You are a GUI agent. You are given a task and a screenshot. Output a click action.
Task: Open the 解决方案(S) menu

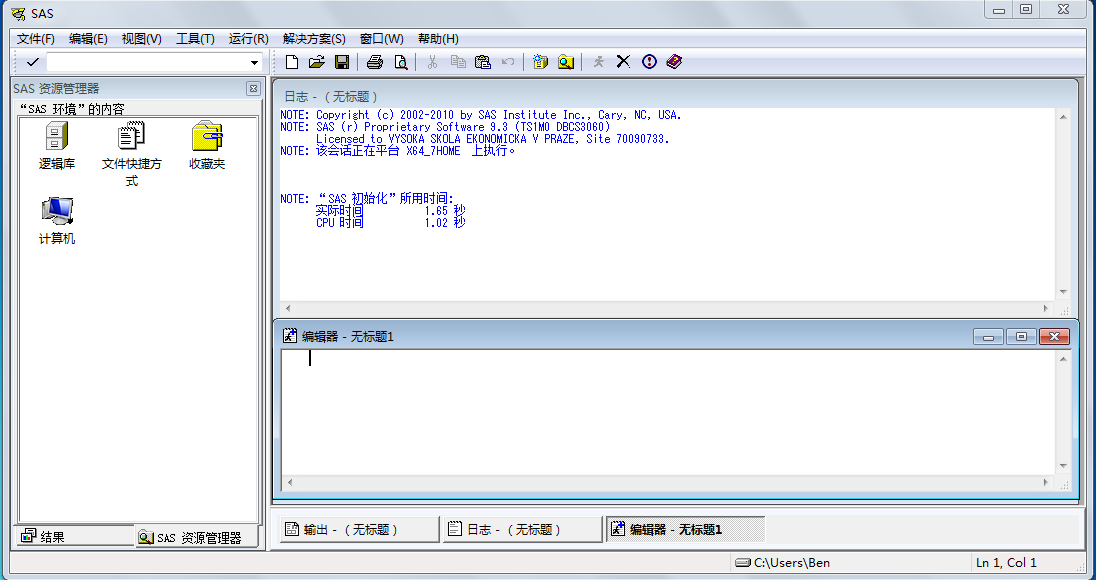[314, 39]
